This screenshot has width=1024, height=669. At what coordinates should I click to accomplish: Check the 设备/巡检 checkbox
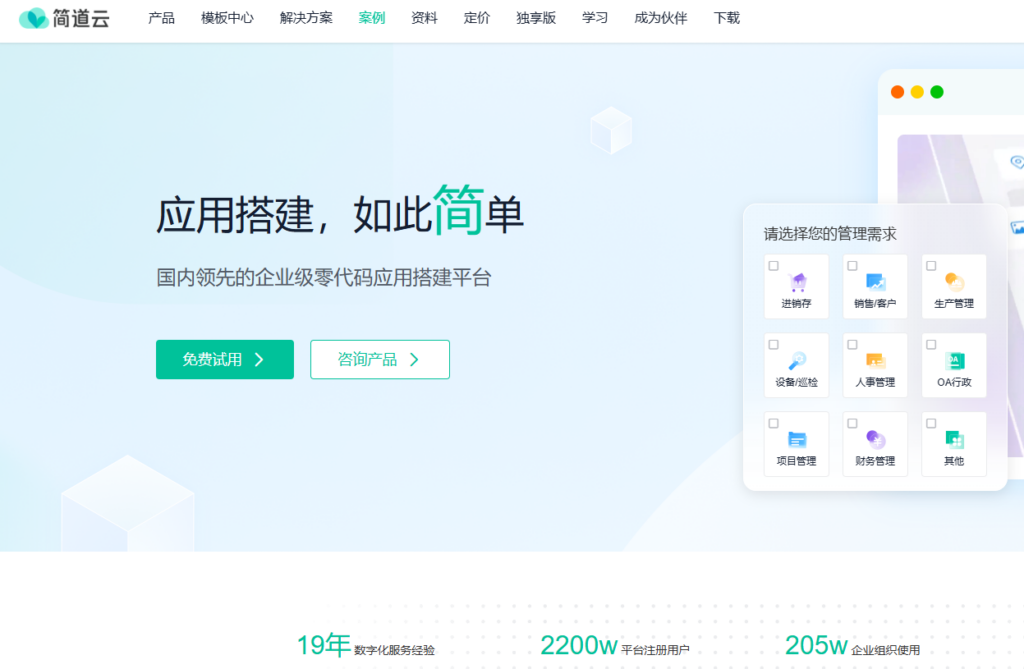[774, 344]
